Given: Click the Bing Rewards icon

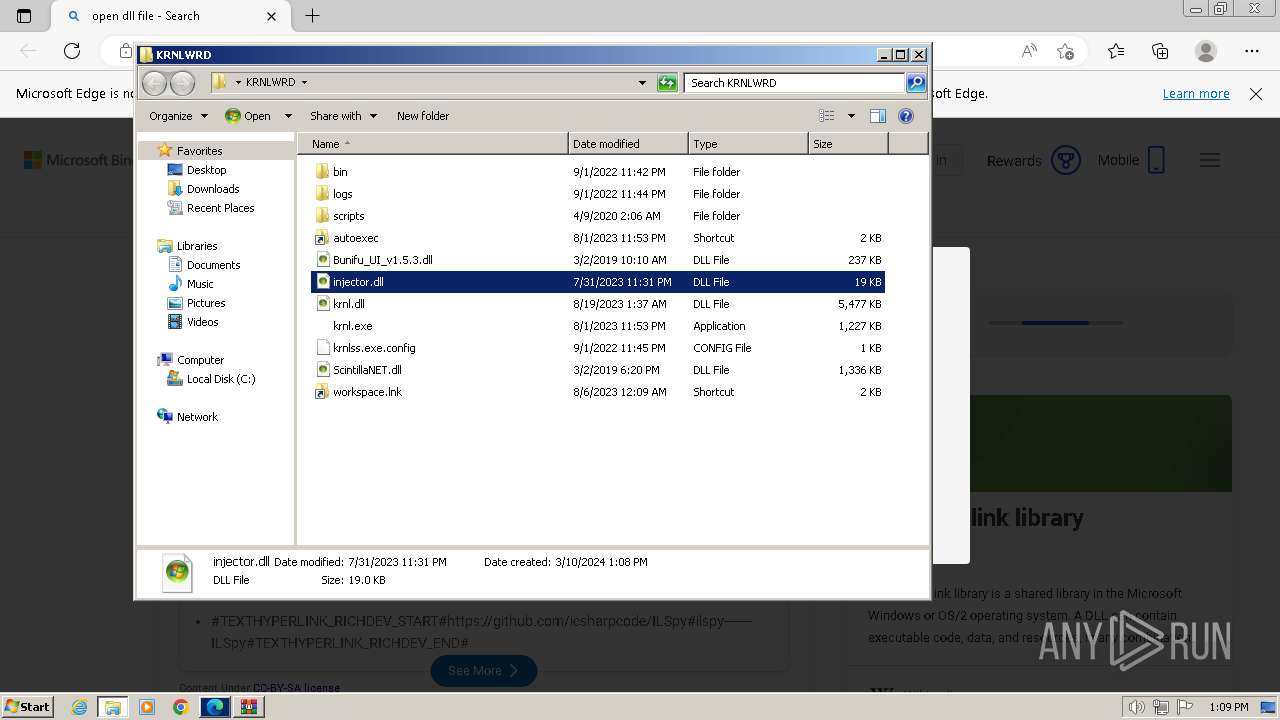Looking at the screenshot, I should (1066, 160).
